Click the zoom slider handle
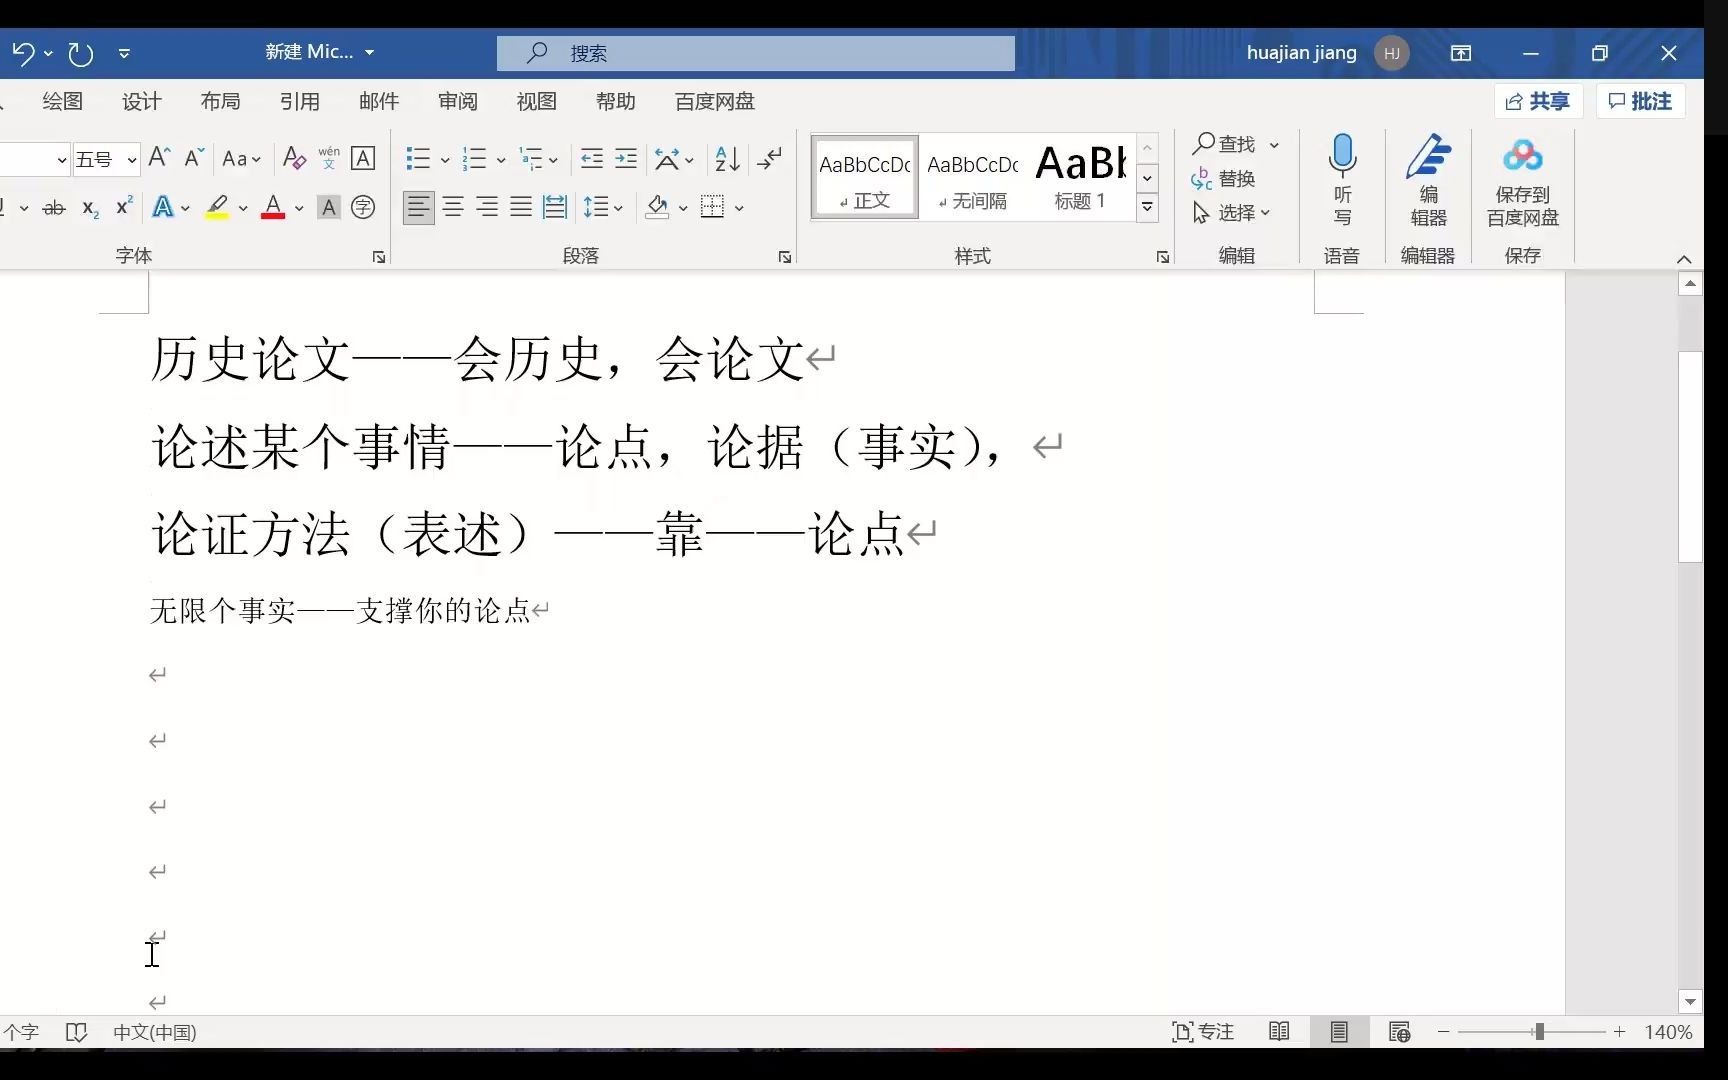Screen dimensions: 1728x1080 [x=1539, y=1032]
